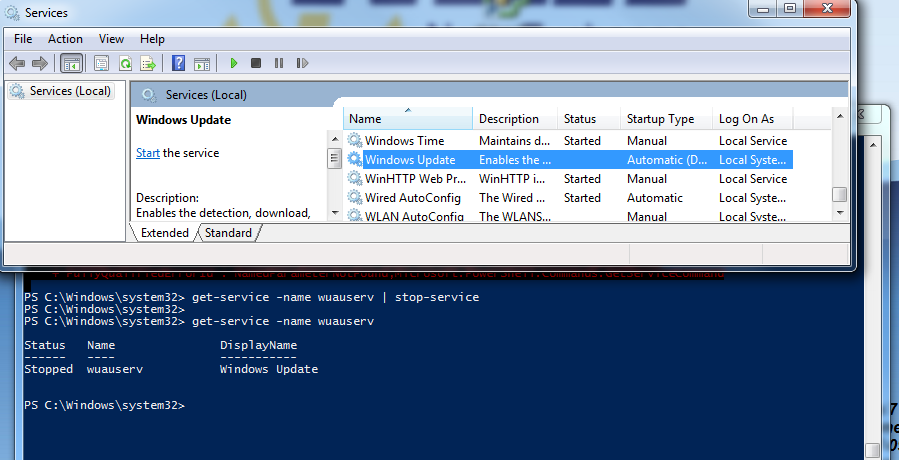899x460 pixels.
Task: Click the Refresh toolbar icon
Action: [x=125, y=63]
